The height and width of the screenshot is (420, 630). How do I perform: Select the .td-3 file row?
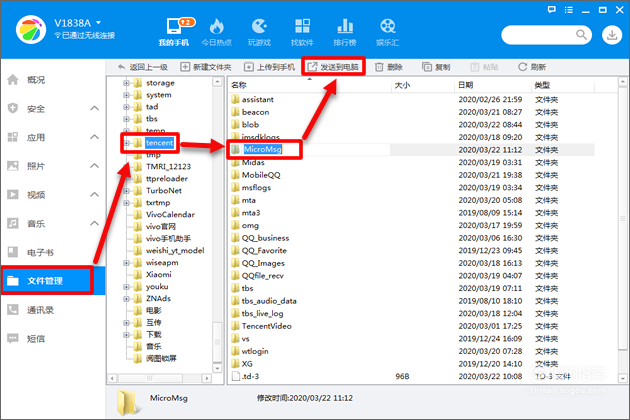(412, 376)
